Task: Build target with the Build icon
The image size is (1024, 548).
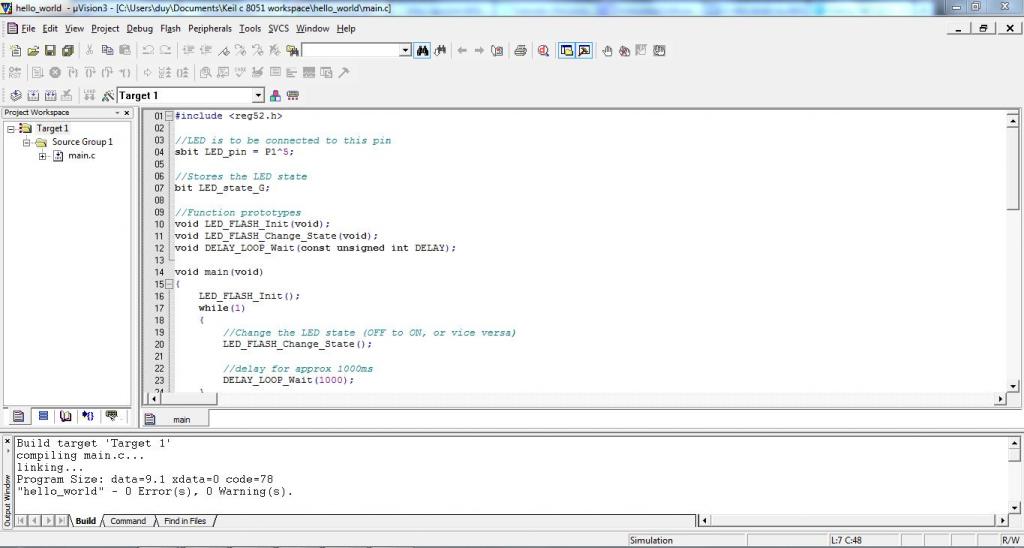Action: click(33, 95)
